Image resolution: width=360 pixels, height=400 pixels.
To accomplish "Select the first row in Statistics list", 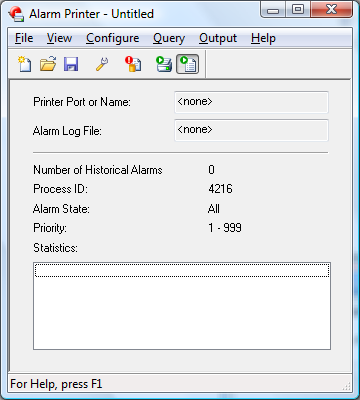I will click(182, 270).
